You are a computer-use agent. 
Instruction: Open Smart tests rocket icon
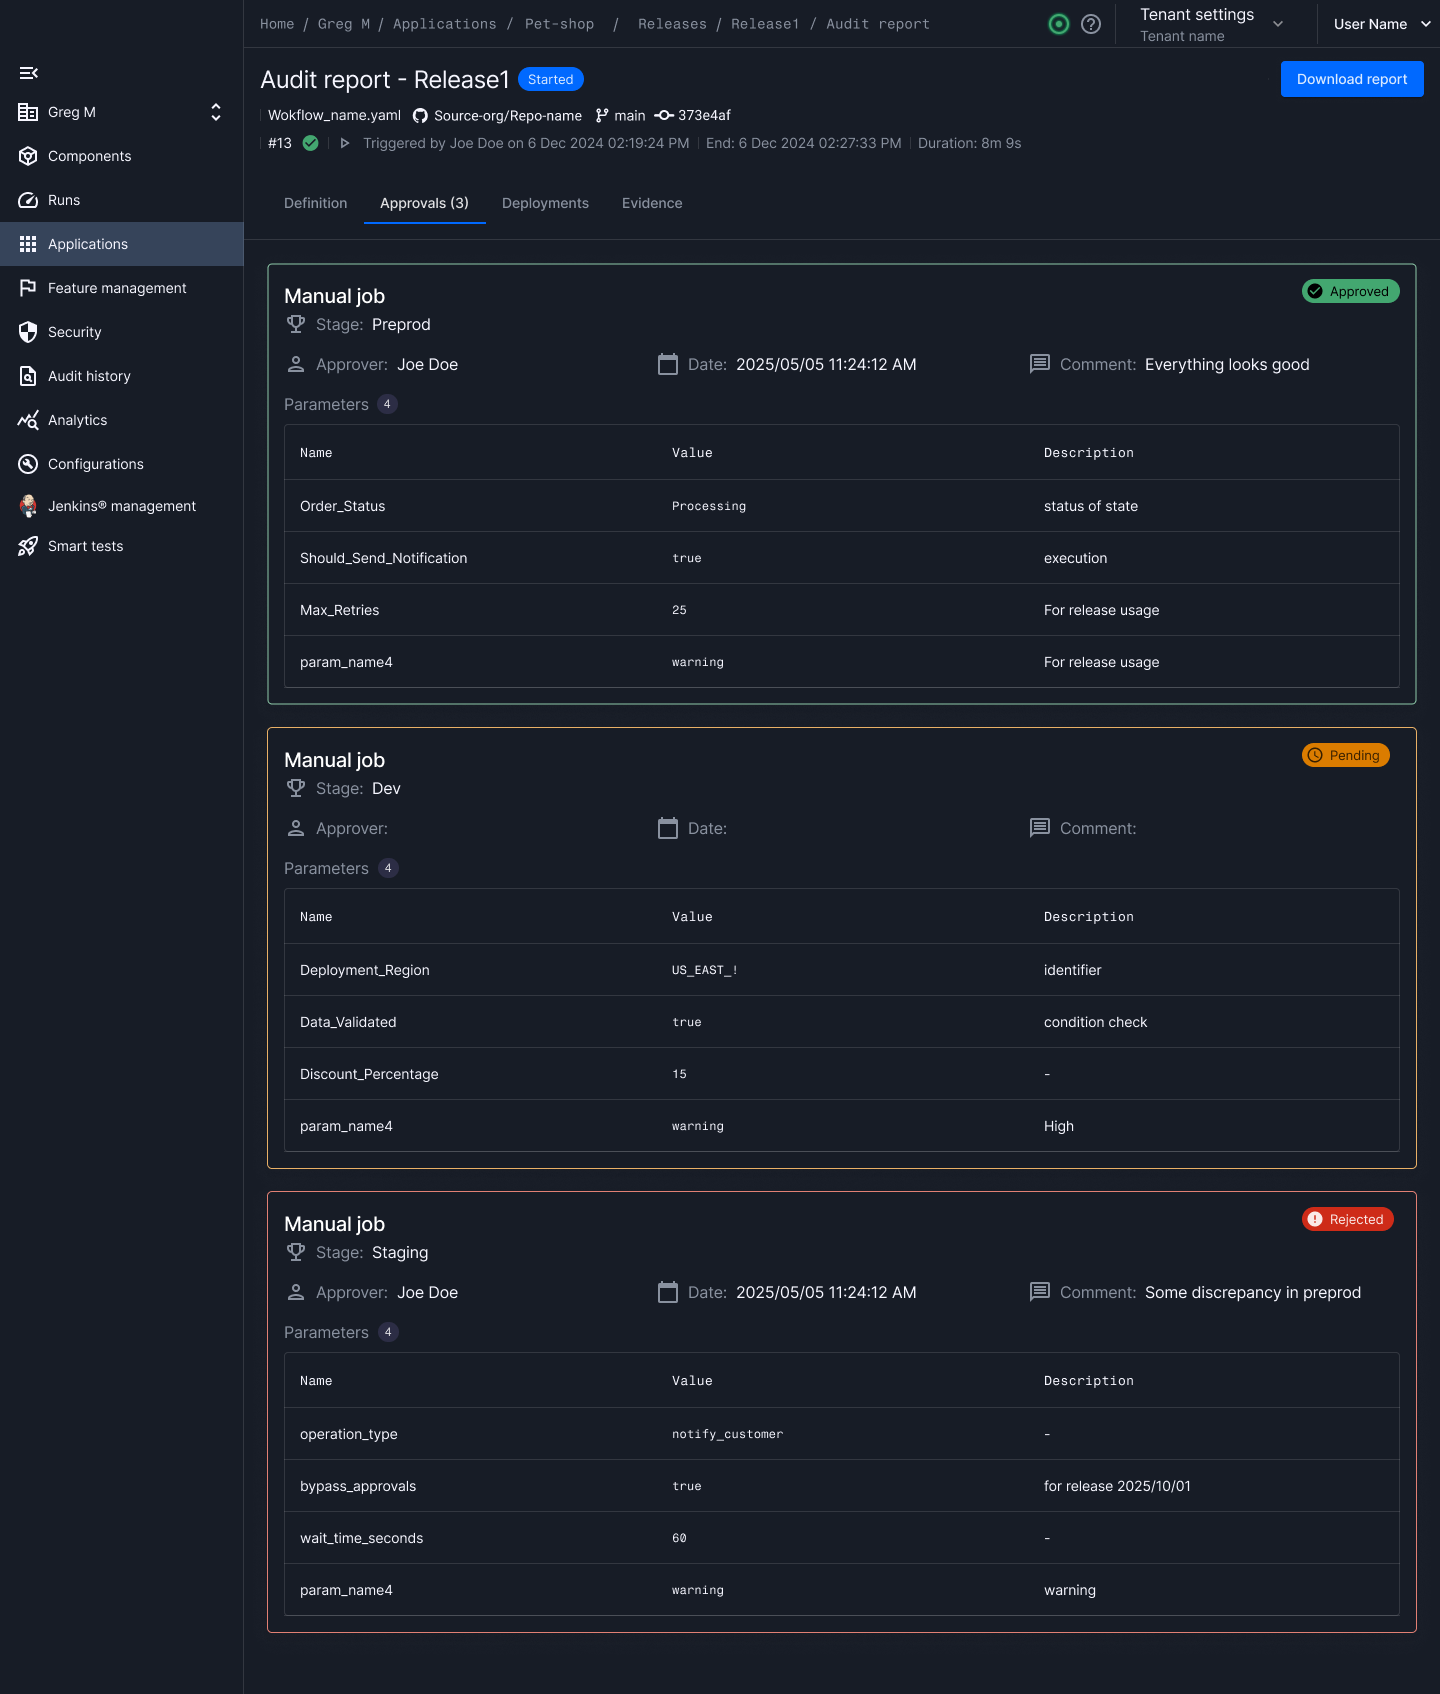pos(28,546)
